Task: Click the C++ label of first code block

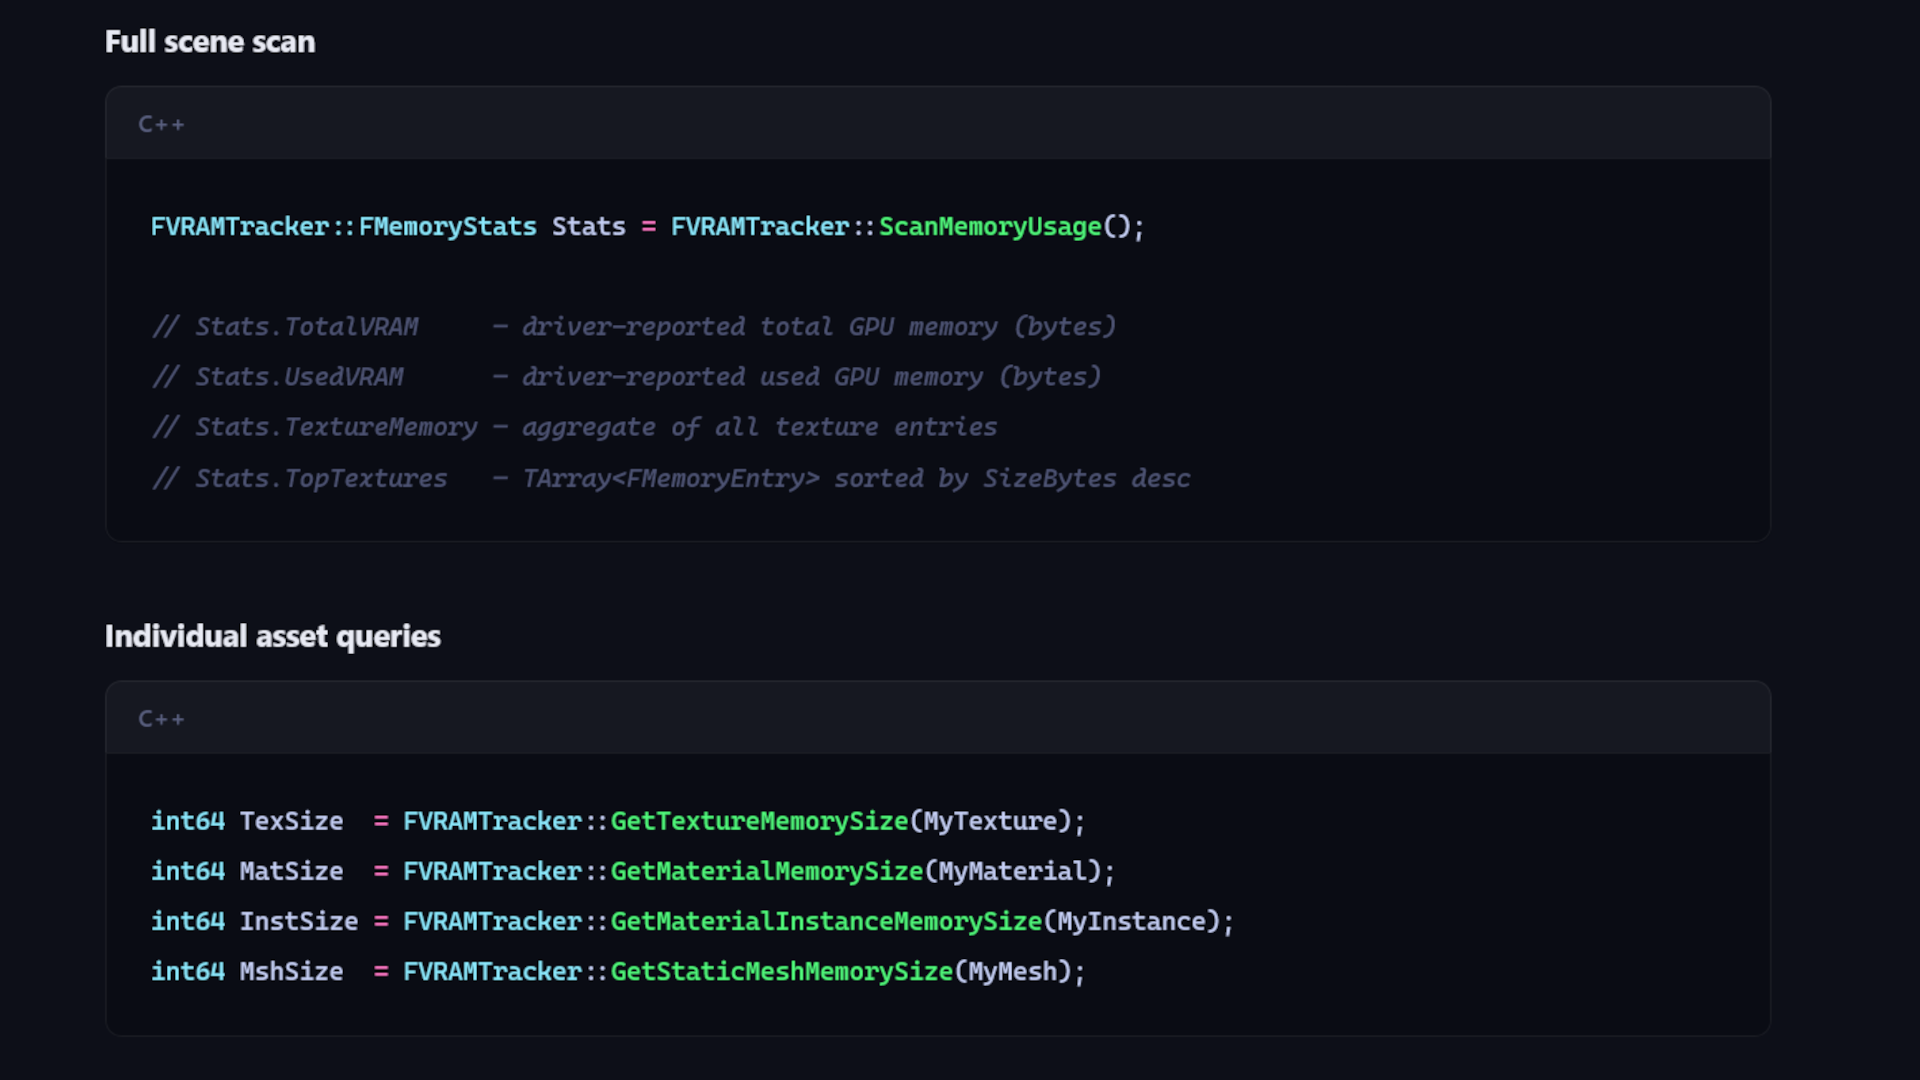Action: (161, 124)
